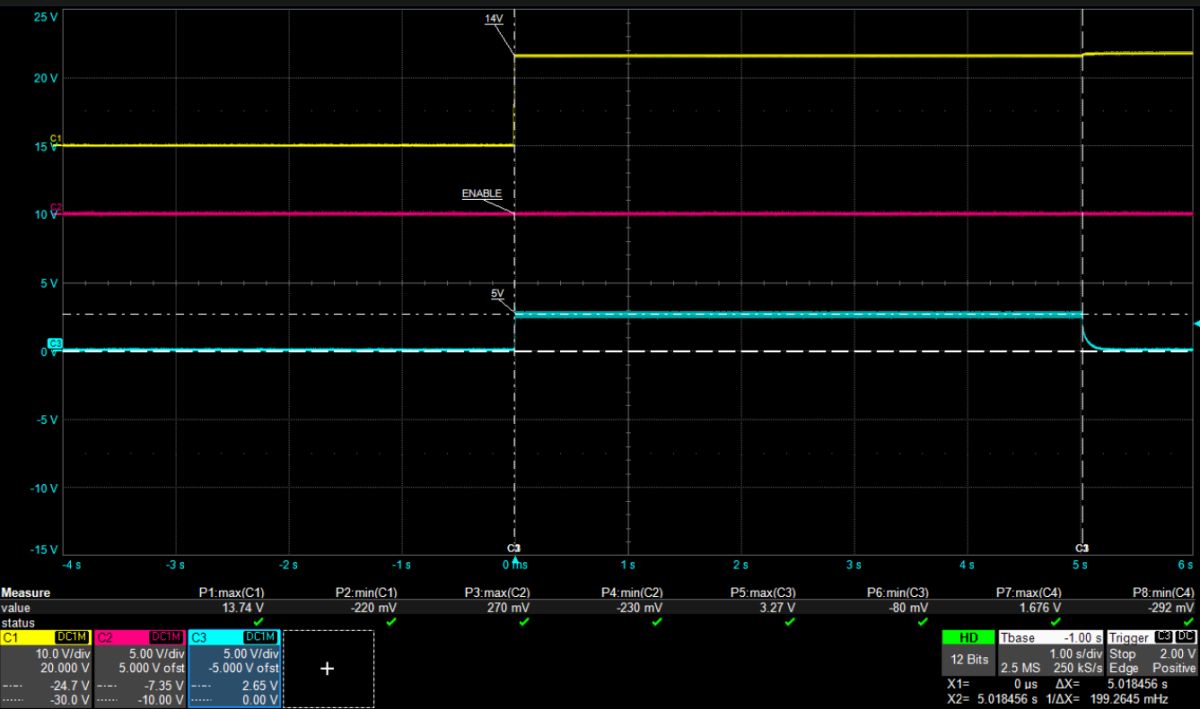Click the -80 mV measurement value
This screenshot has height=709, width=1200.
[x=909, y=607]
